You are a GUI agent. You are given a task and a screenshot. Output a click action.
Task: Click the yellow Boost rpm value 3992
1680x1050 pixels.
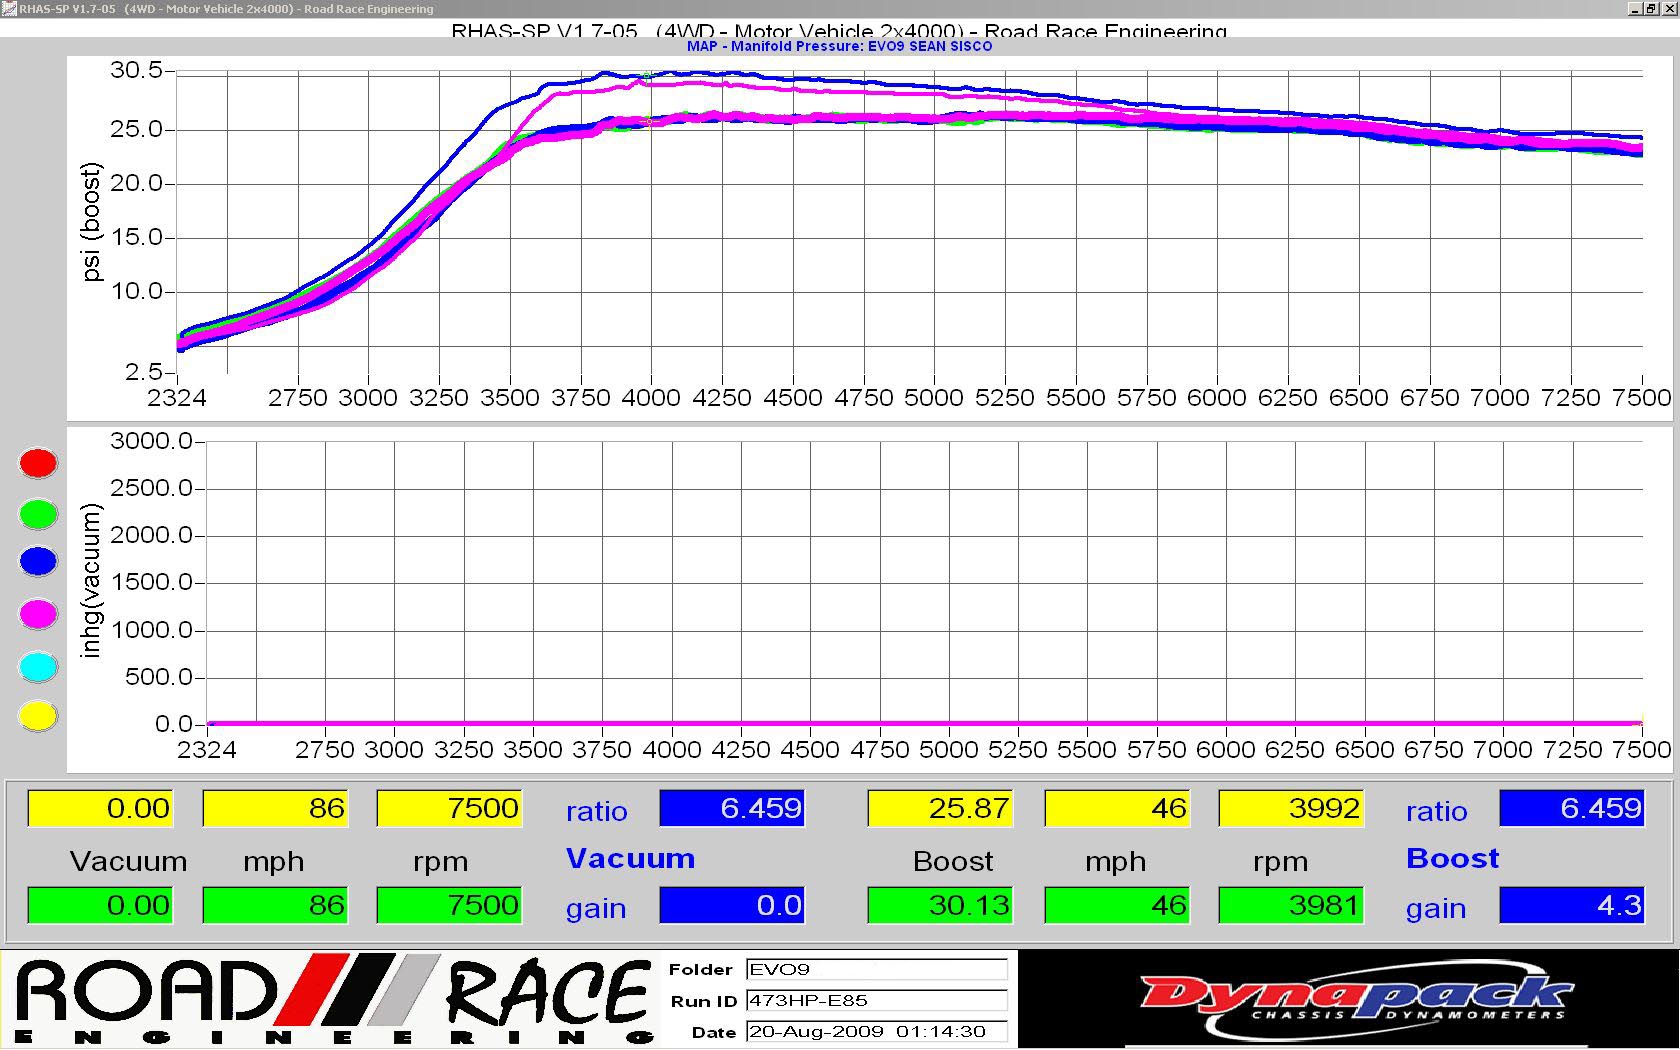click(x=1291, y=808)
